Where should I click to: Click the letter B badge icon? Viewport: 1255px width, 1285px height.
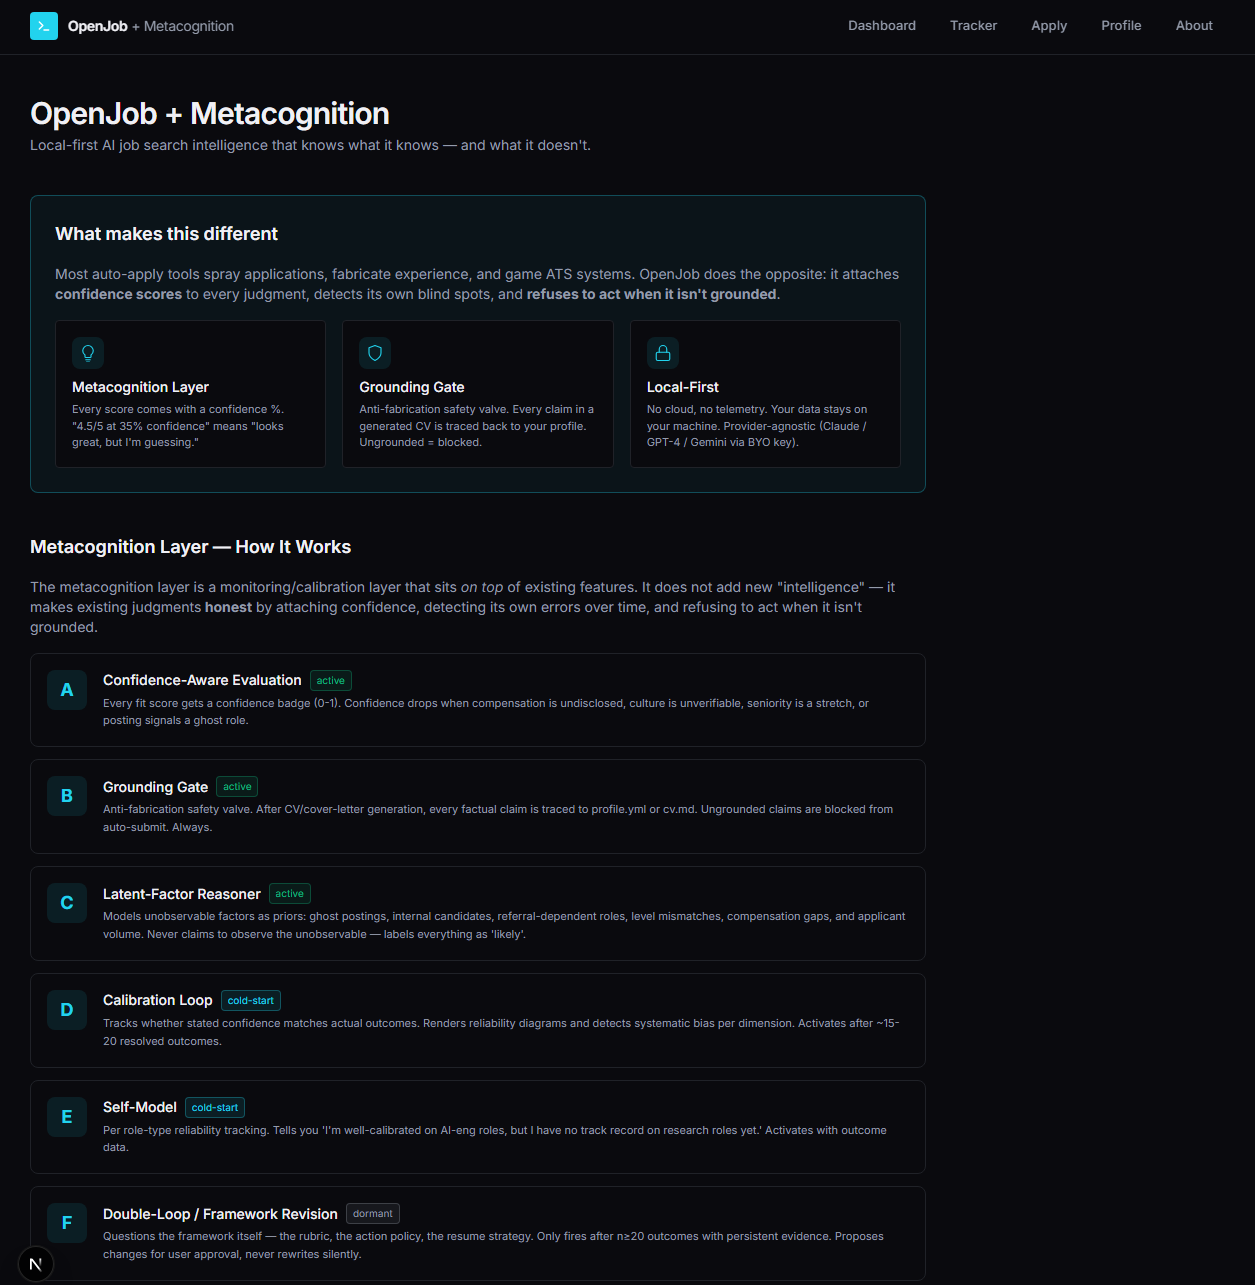[67, 796]
